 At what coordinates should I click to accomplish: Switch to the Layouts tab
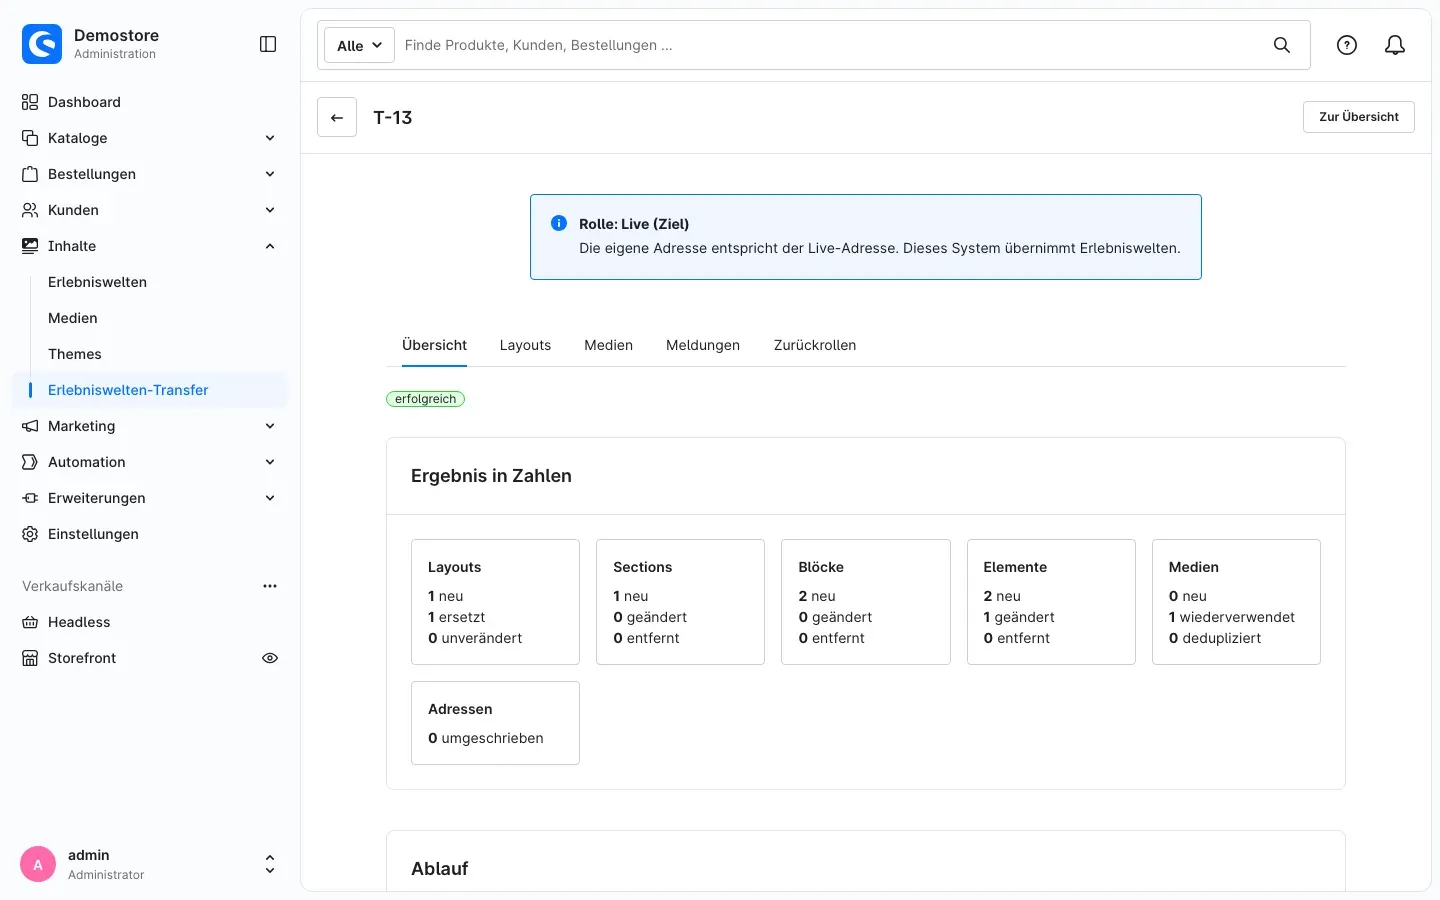(x=525, y=345)
